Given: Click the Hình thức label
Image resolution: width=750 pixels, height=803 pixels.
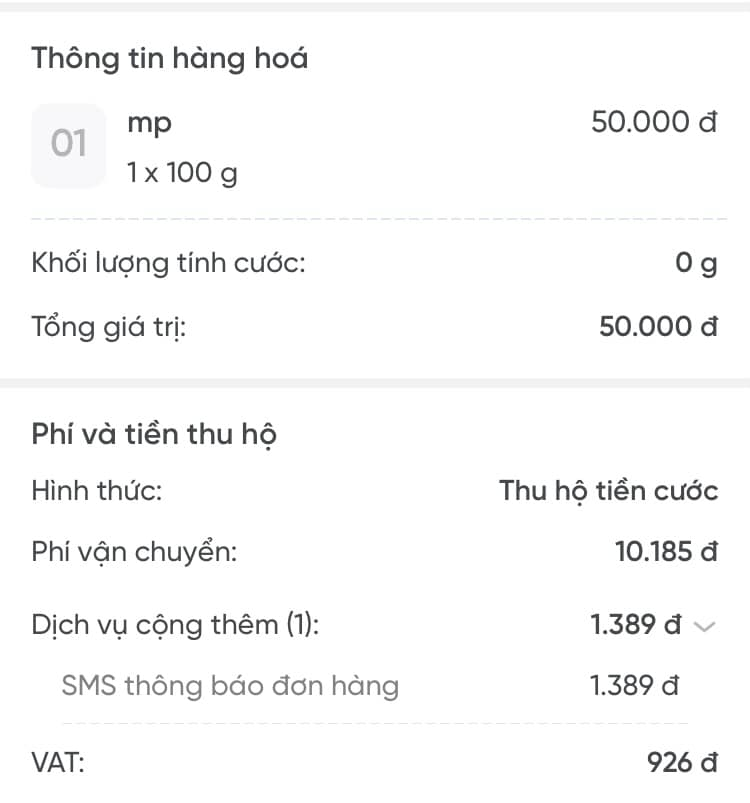Looking at the screenshot, I should [97, 491].
